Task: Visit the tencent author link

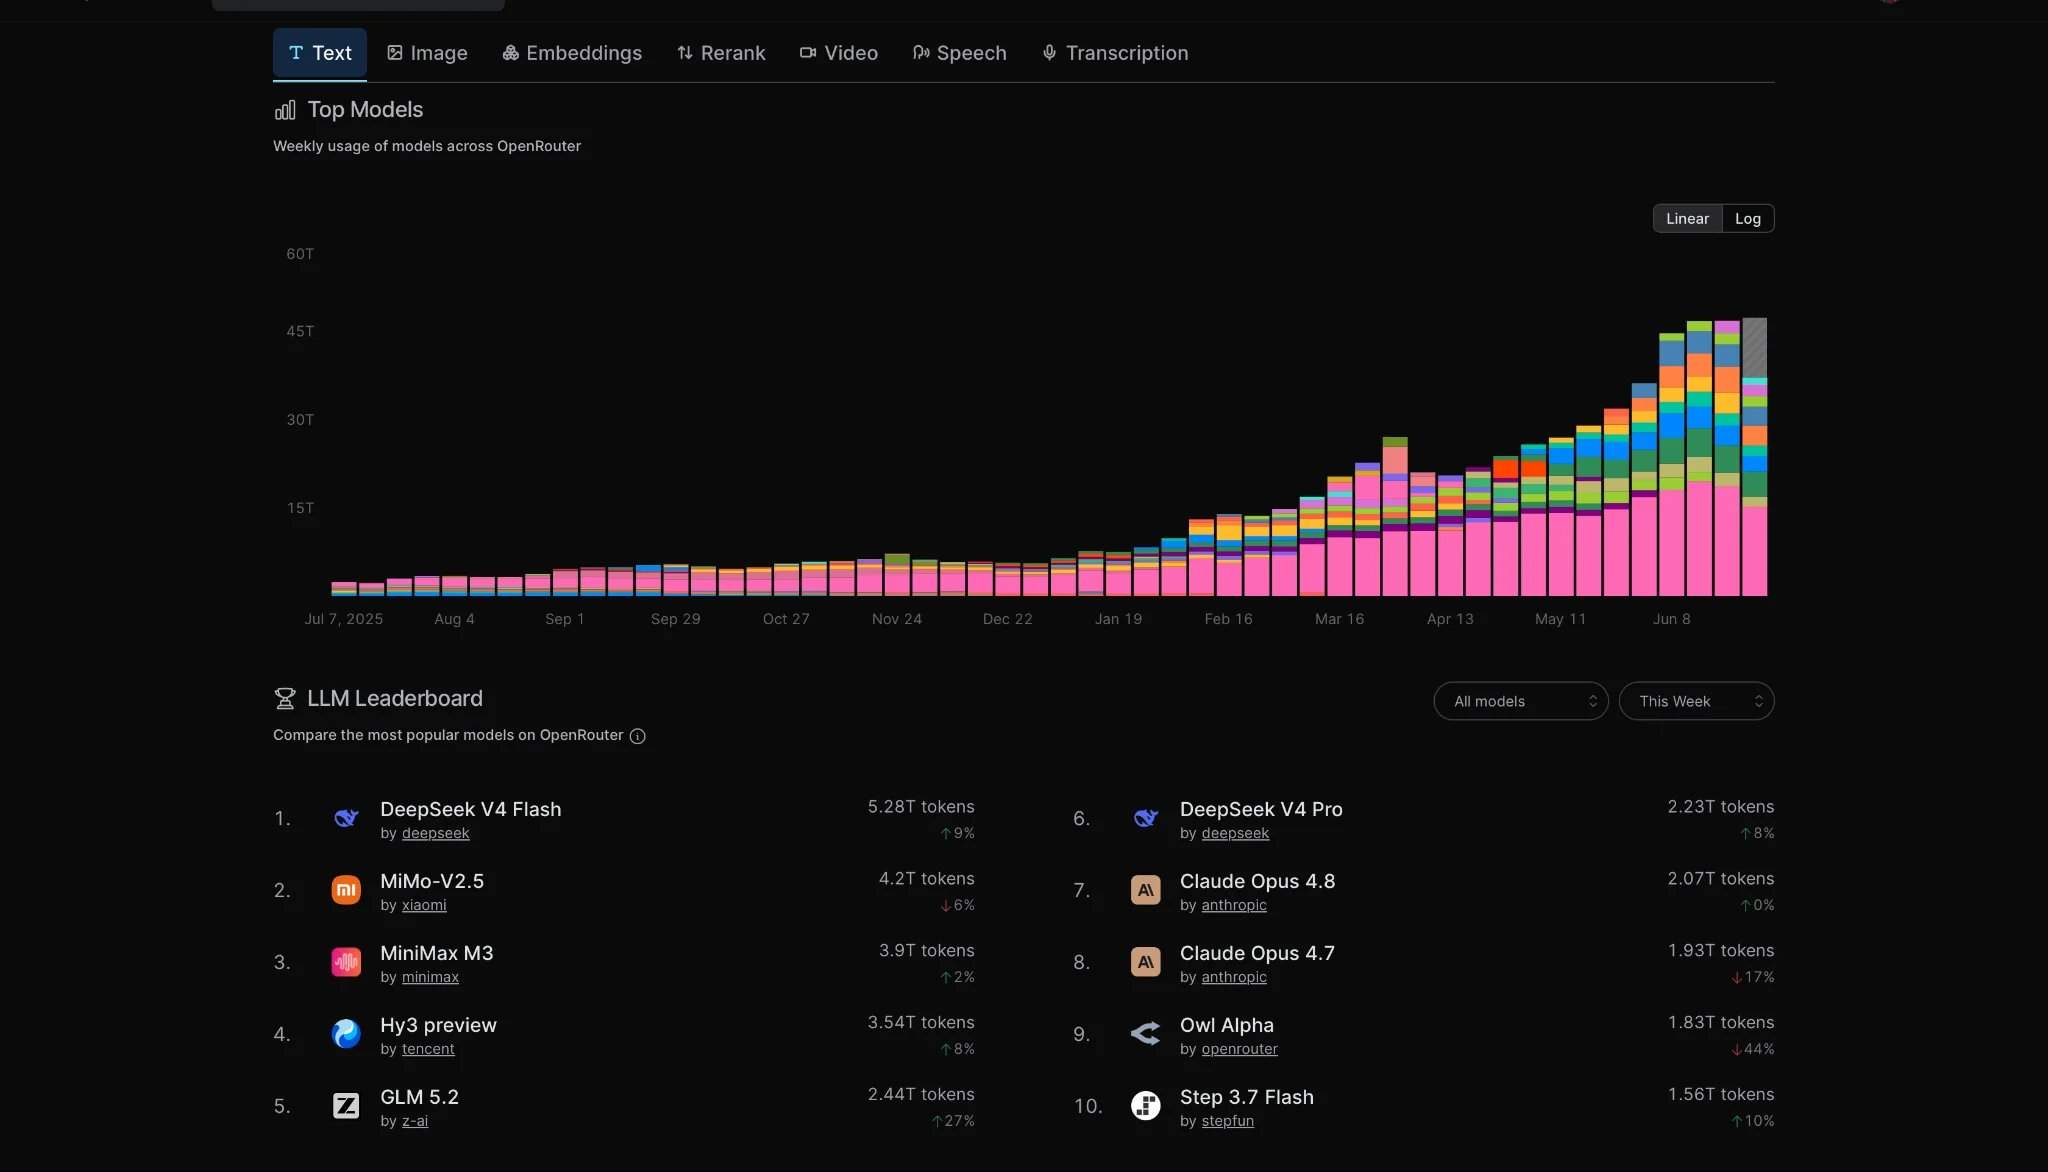Action: [x=428, y=1049]
